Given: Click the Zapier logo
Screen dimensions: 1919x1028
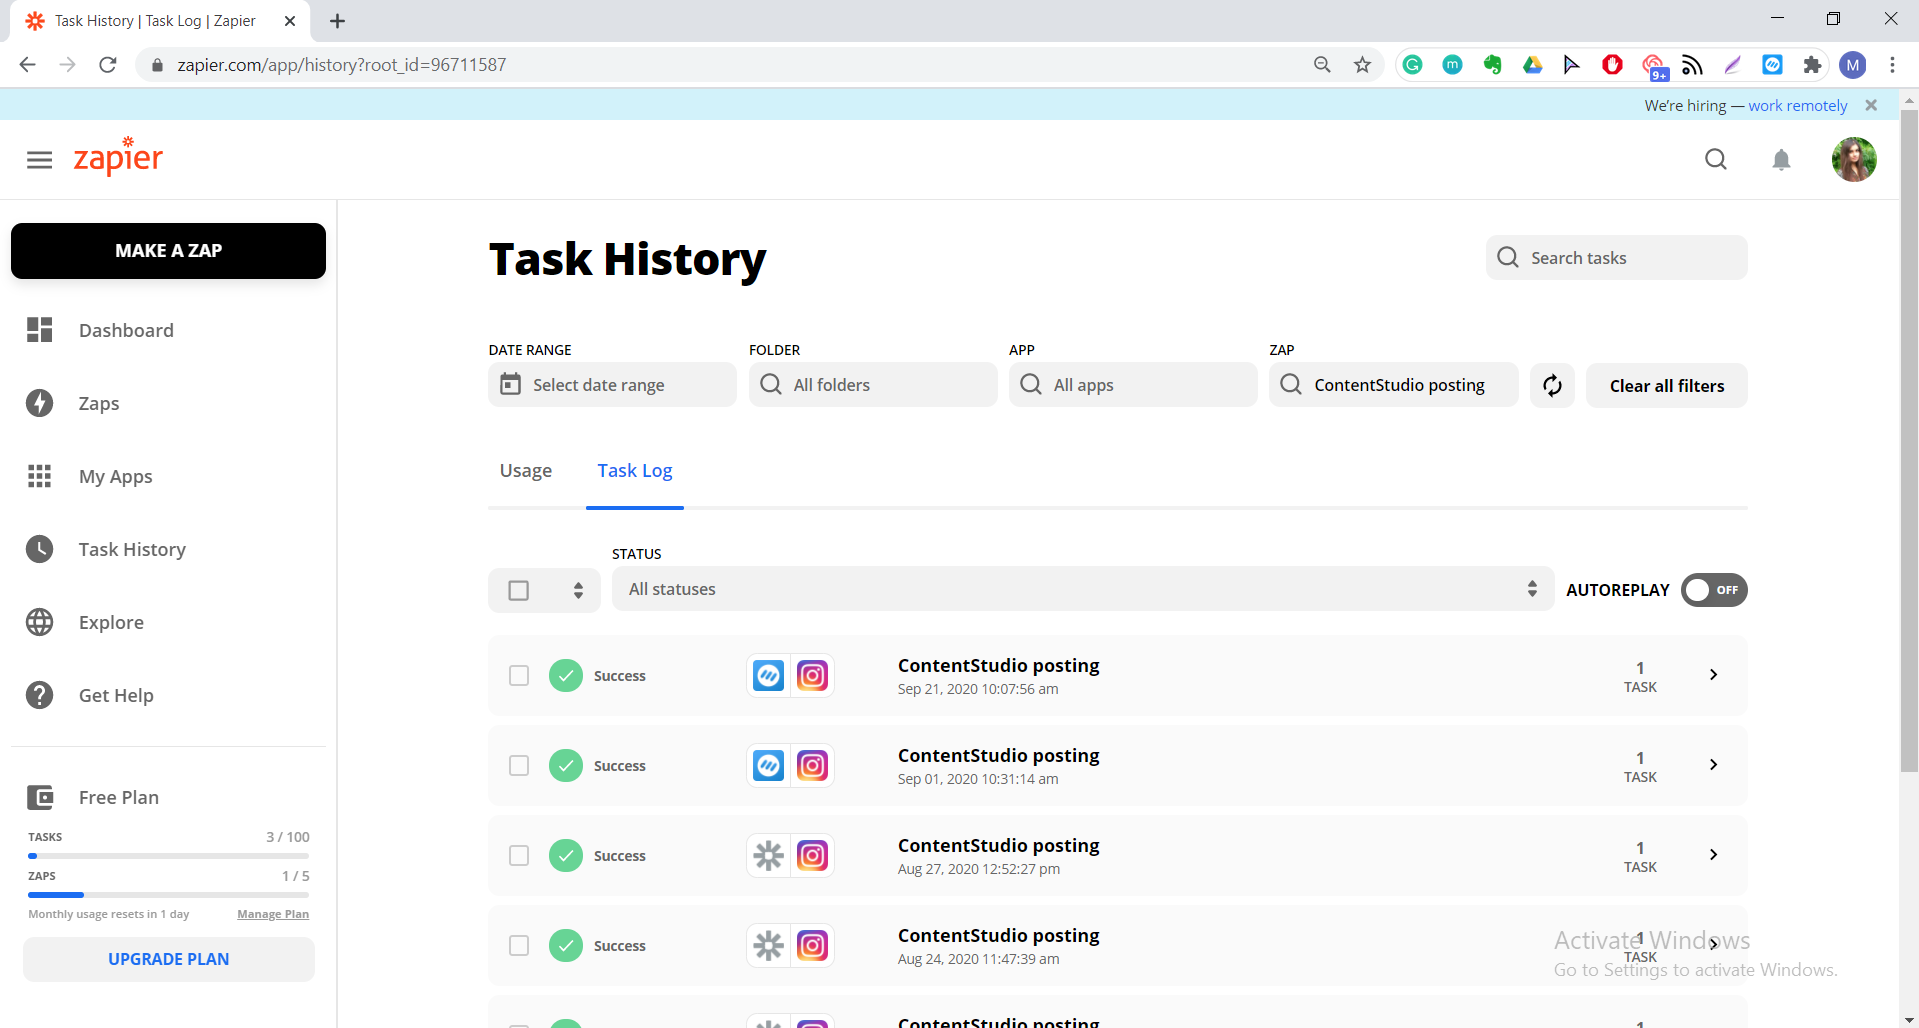Looking at the screenshot, I should [118, 157].
